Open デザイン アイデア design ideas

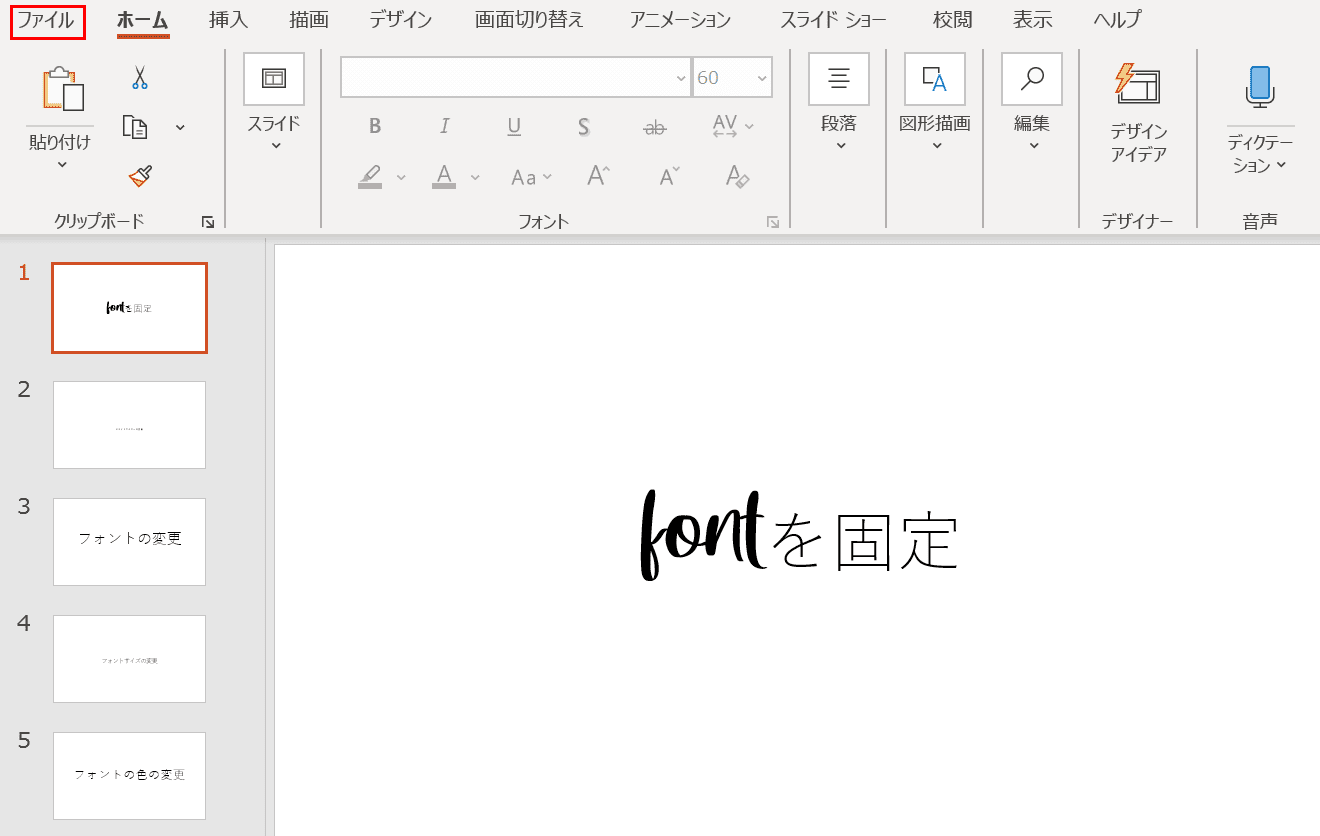1138,114
